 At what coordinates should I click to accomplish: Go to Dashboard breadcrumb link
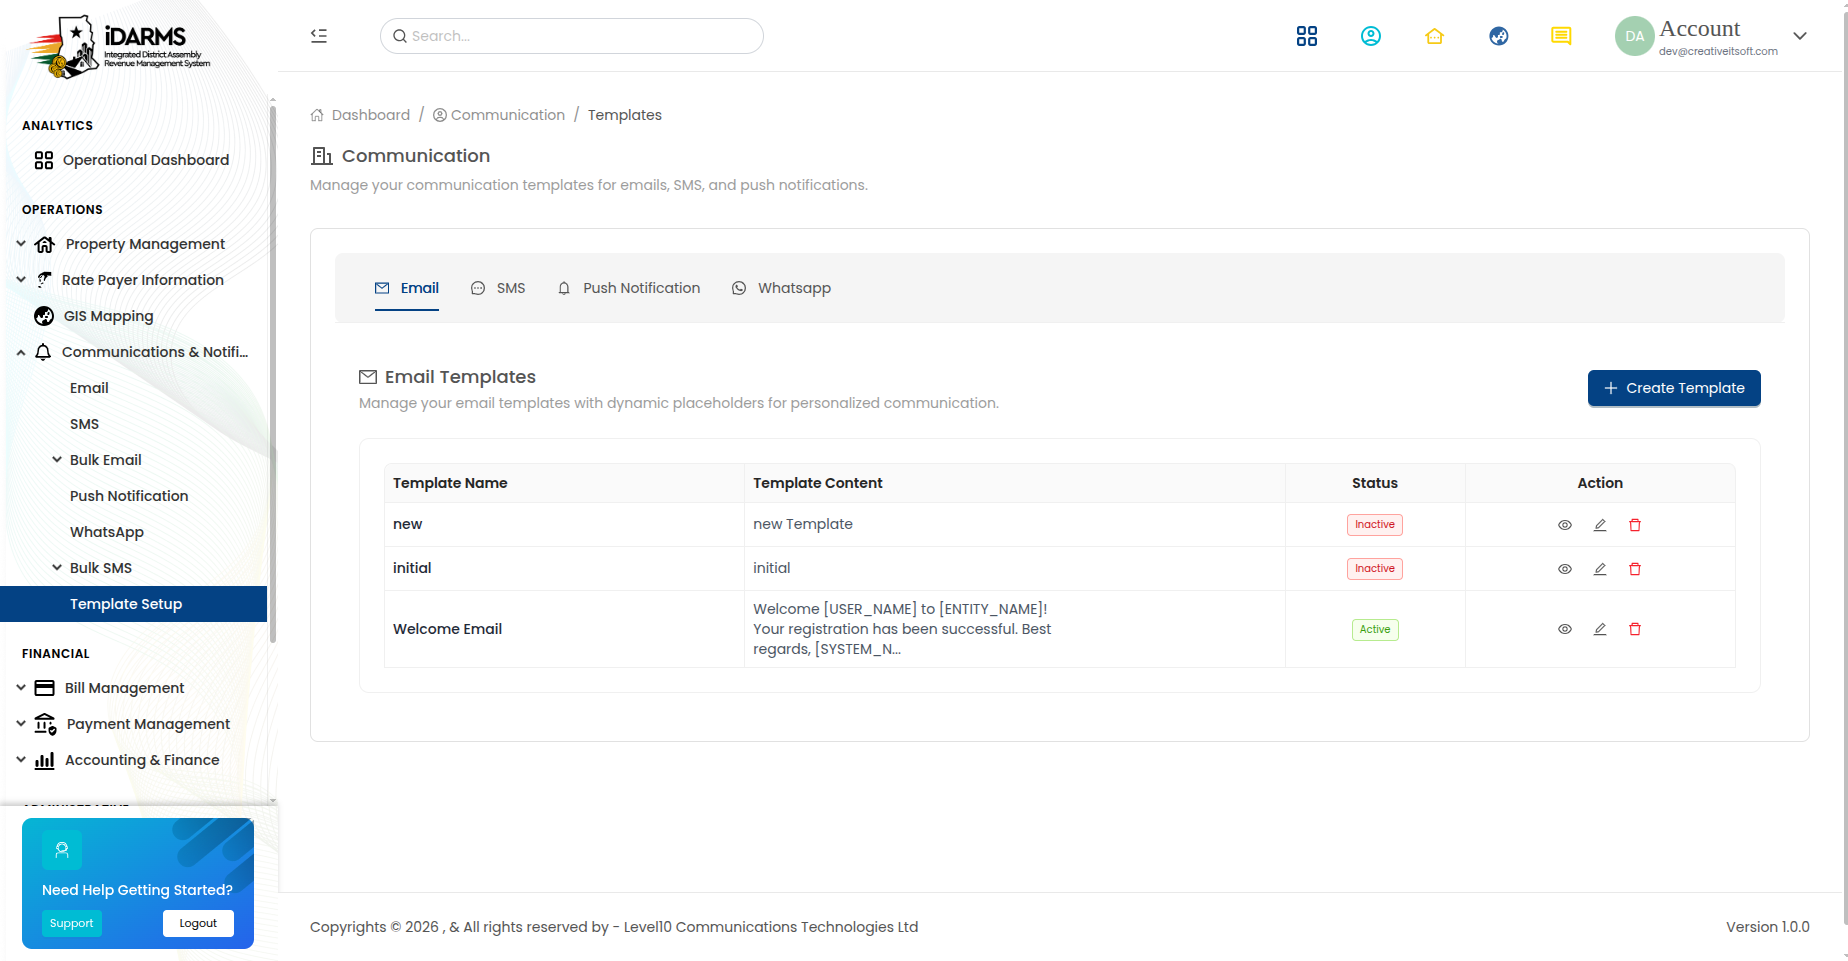pyautogui.click(x=360, y=115)
